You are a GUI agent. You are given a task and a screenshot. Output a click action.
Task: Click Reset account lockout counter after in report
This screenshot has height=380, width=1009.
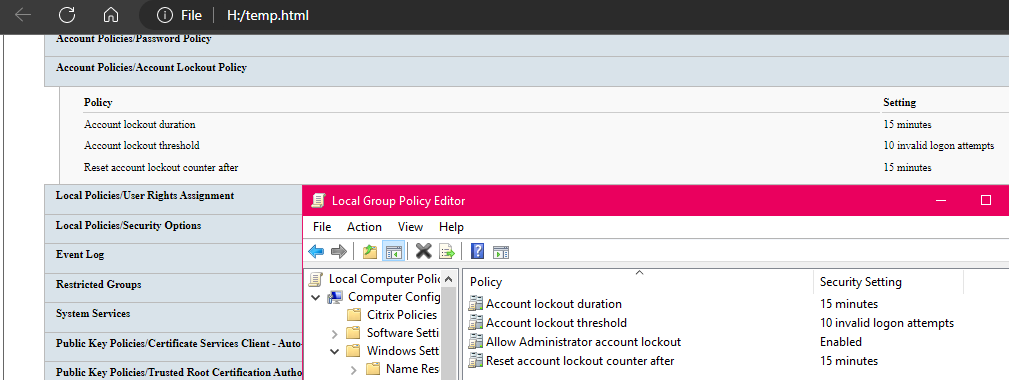pyautogui.click(x=161, y=168)
